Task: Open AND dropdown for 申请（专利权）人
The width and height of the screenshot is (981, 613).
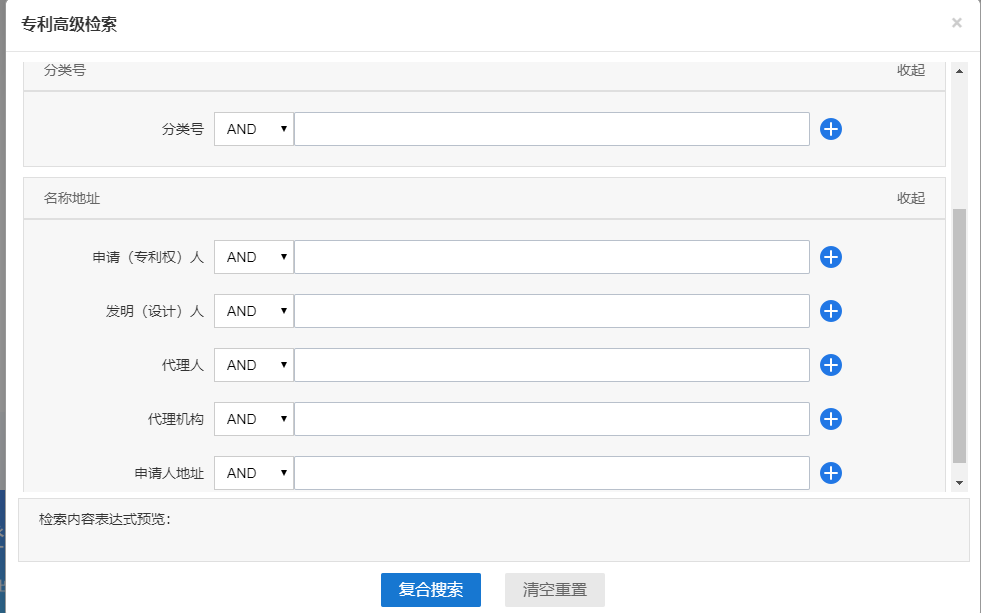Action: 254,257
